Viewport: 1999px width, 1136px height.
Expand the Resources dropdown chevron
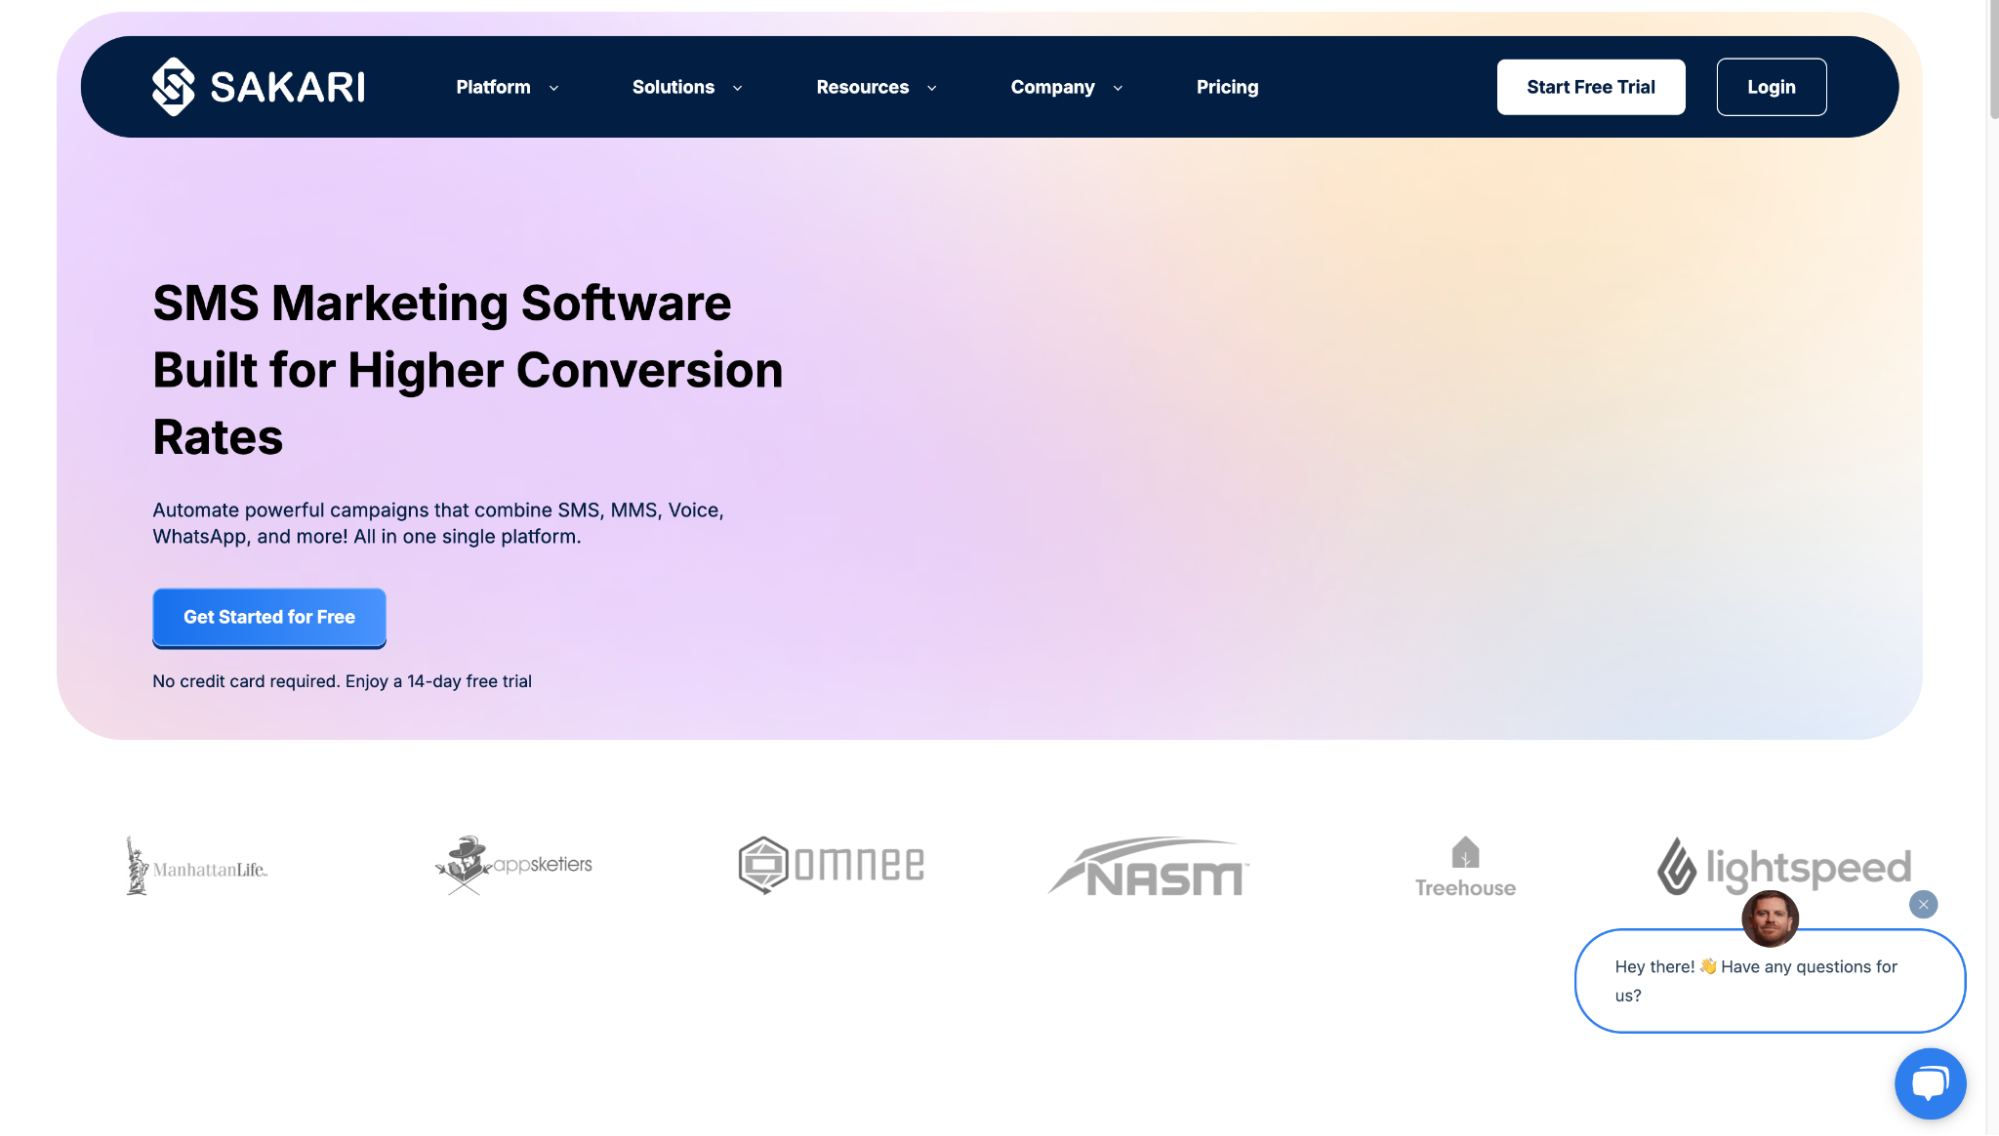click(932, 88)
